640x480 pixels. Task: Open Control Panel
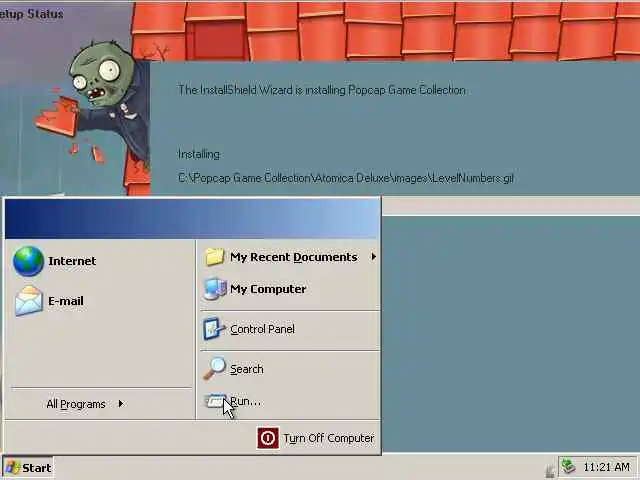coord(290,329)
